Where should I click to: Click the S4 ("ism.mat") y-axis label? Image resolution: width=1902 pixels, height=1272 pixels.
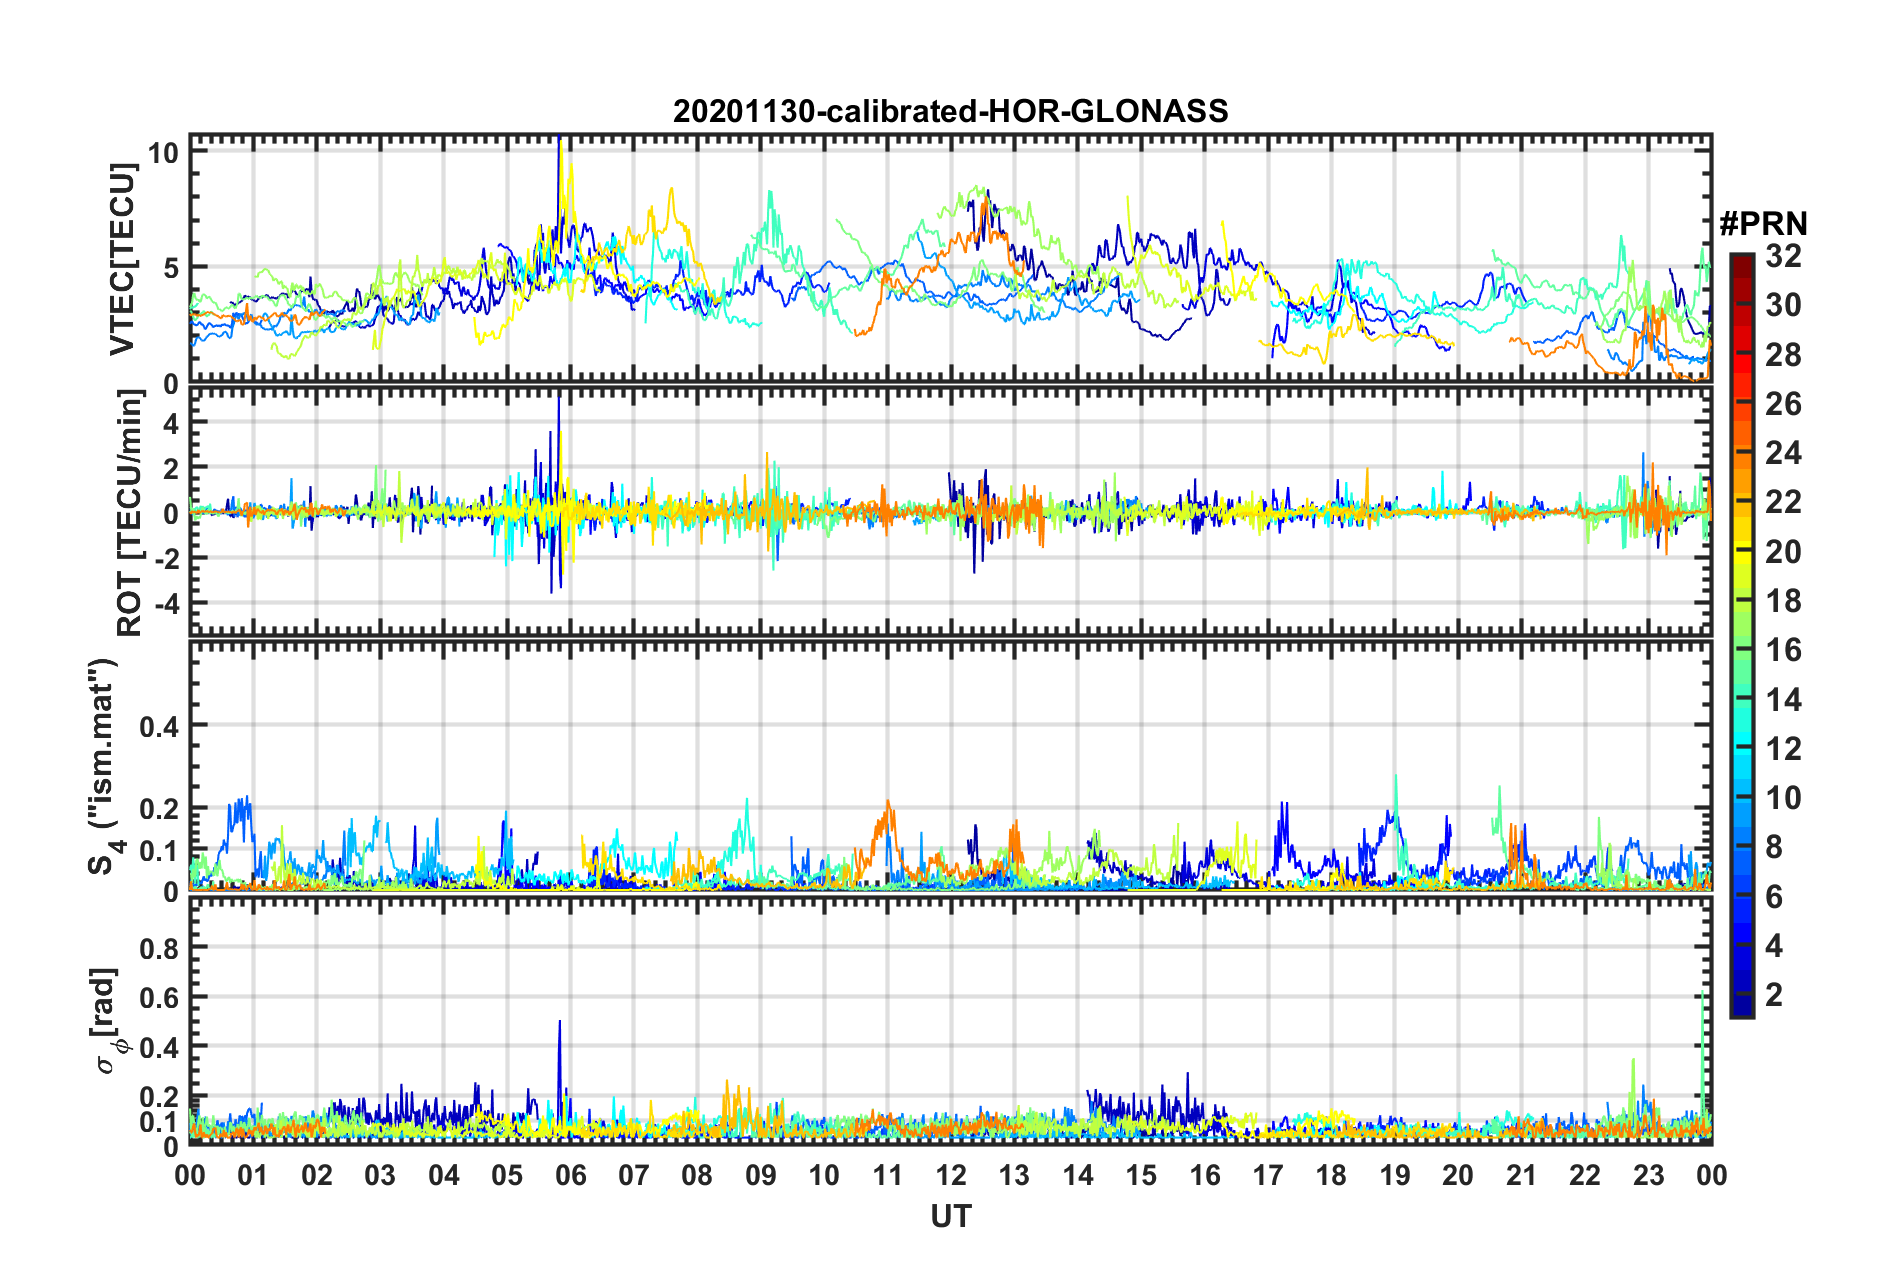104,767
